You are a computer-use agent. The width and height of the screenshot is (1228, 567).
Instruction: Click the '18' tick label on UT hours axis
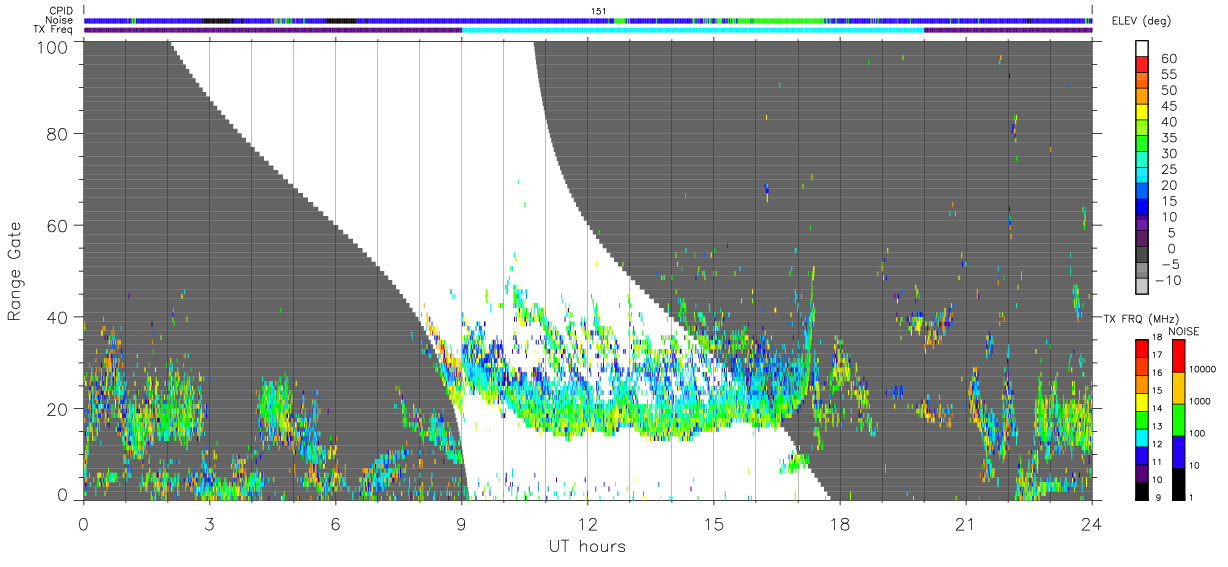pos(839,523)
